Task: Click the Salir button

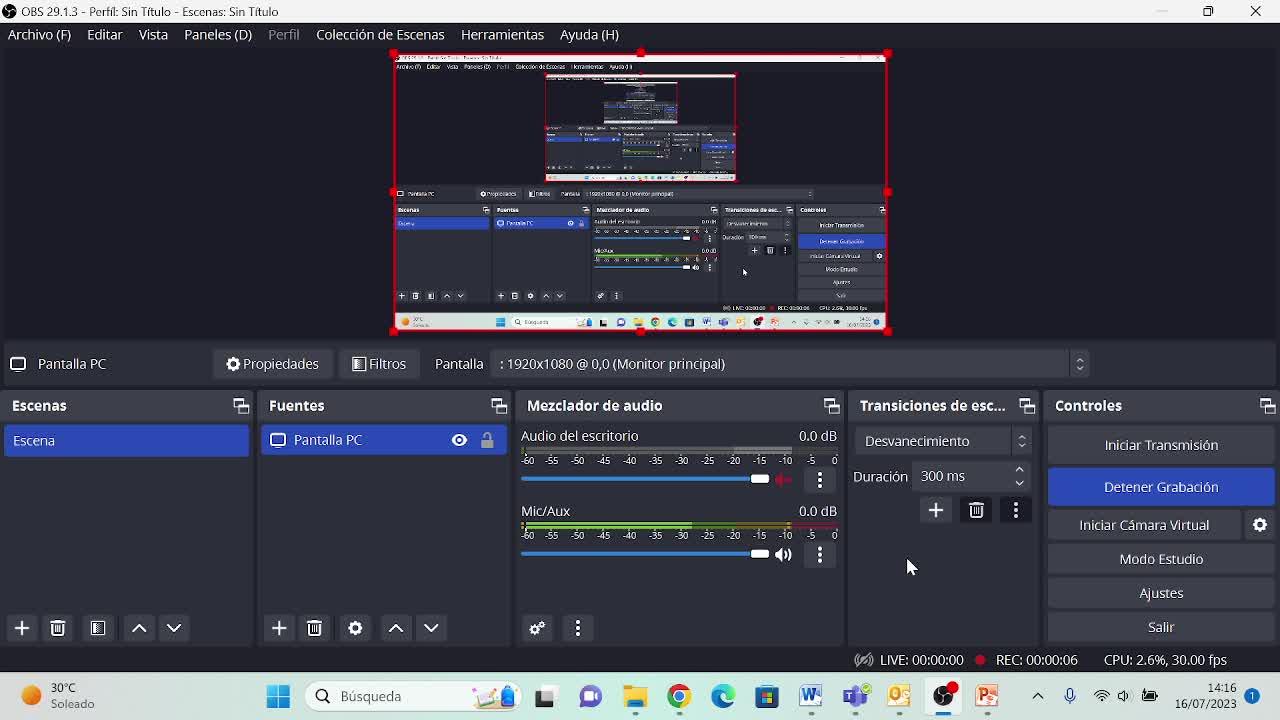Action: [x=1161, y=627]
